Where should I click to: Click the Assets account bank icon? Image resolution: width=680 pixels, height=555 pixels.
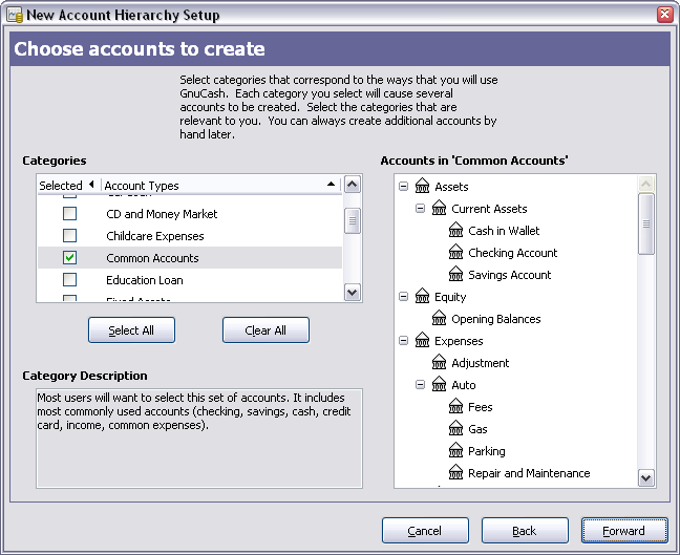(x=422, y=186)
